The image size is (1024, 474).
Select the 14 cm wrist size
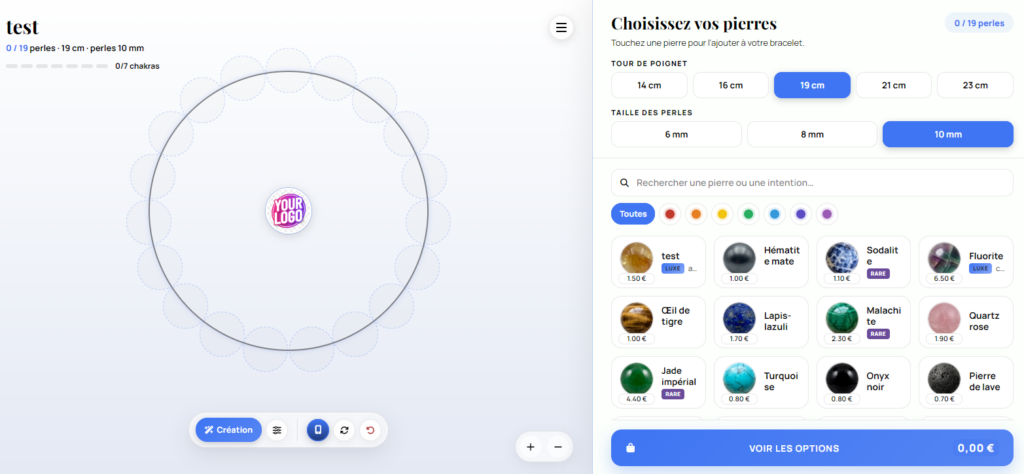coord(649,85)
